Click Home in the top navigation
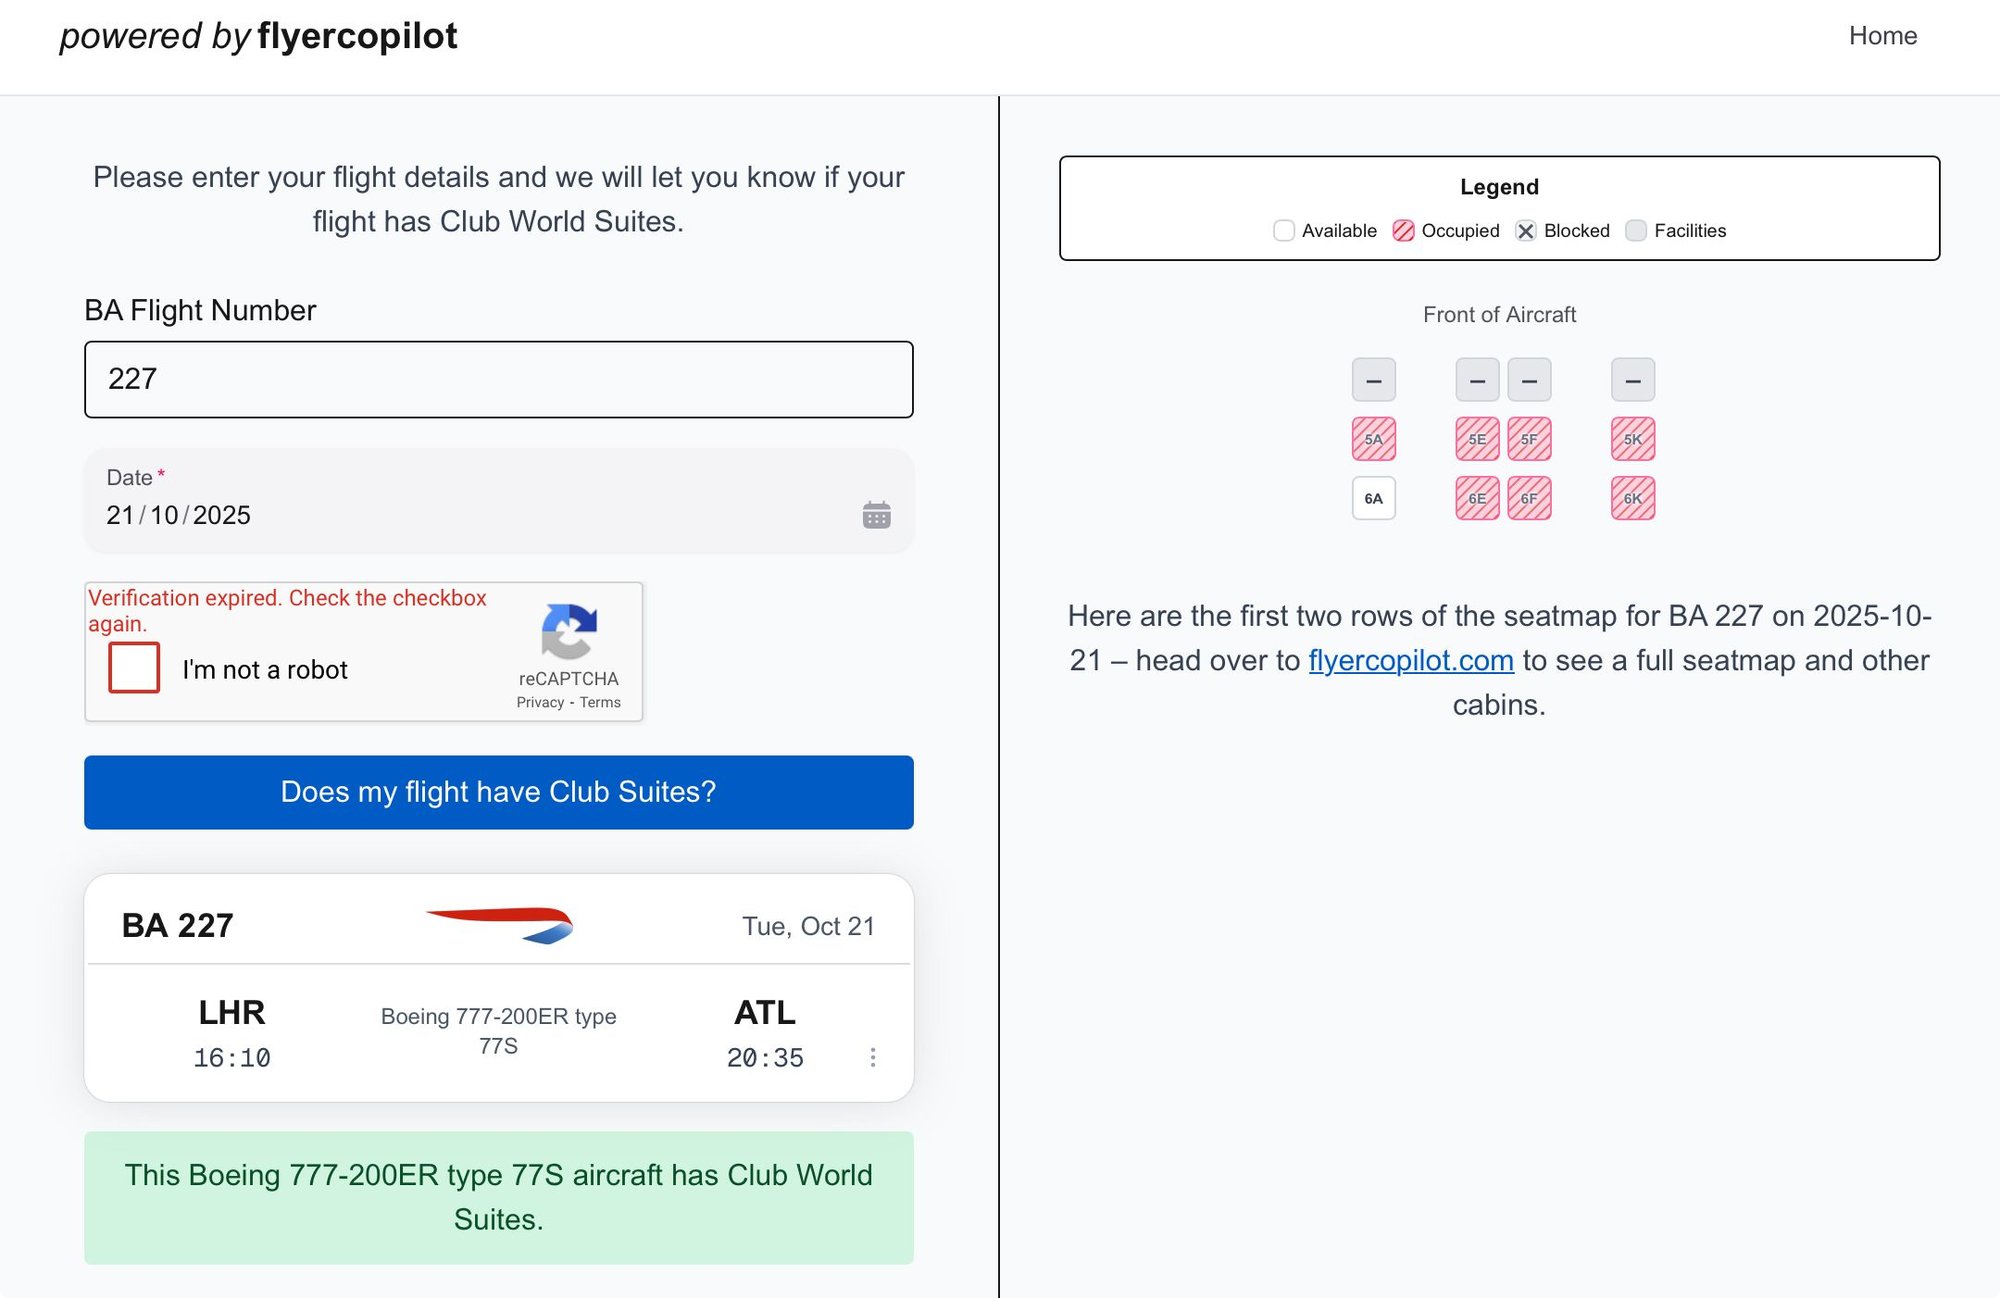 click(1883, 36)
